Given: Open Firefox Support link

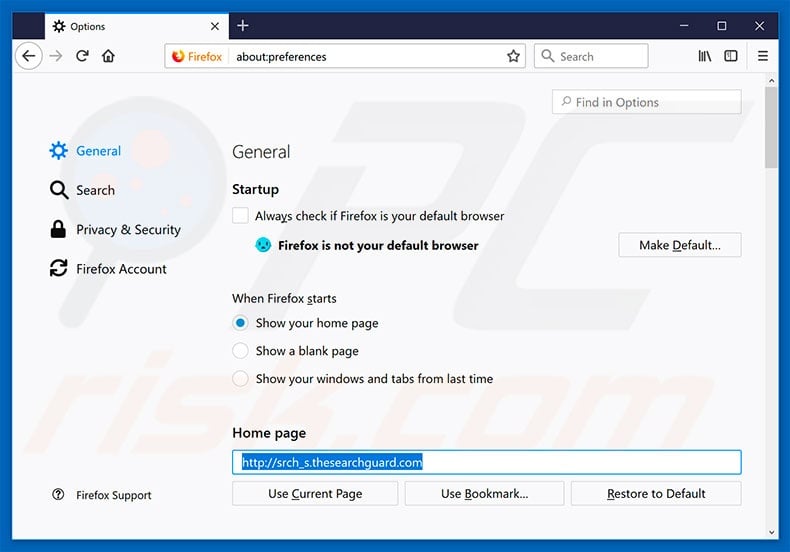Looking at the screenshot, I should (102, 495).
